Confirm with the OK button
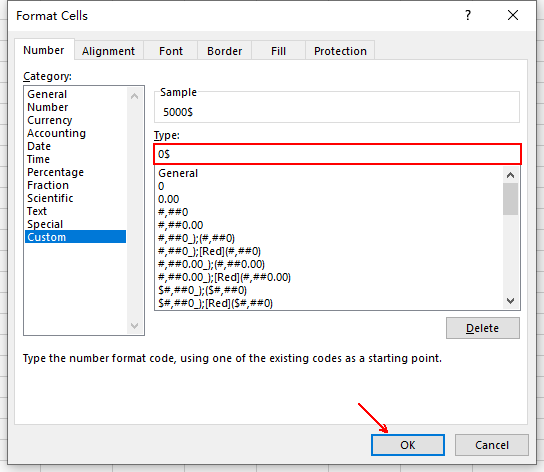 pyautogui.click(x=408, y=445)
